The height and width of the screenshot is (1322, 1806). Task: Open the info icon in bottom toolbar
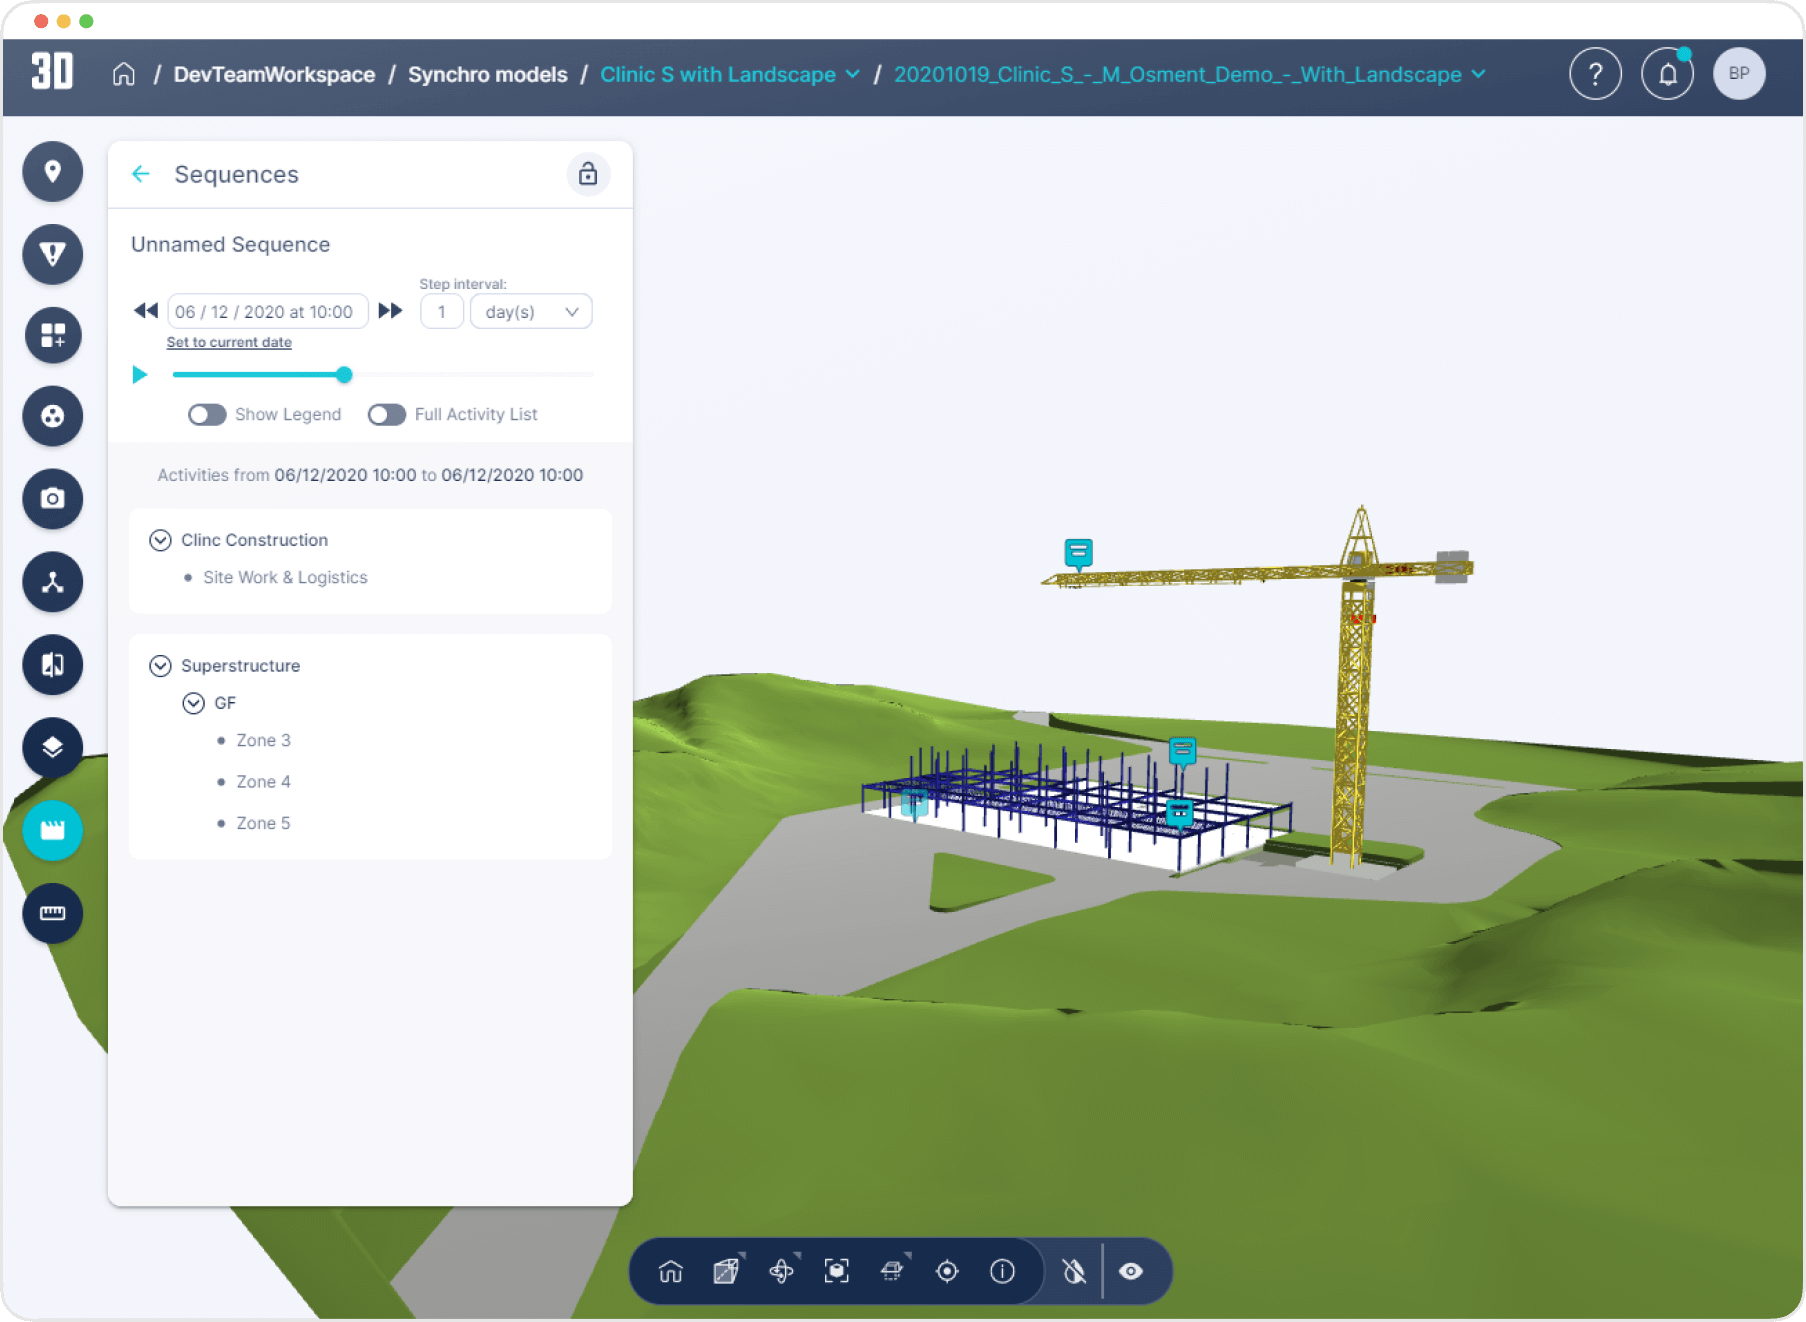point(1002,1271)
